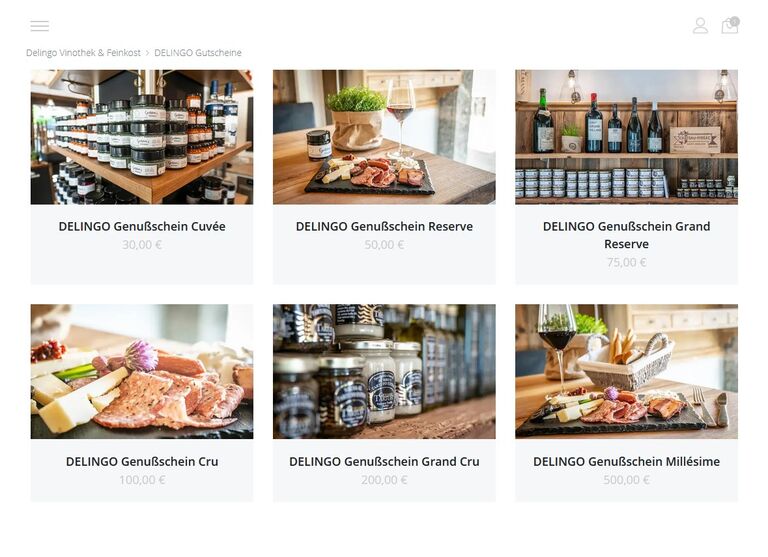This screenshot has width=768, height=557.
Task: Click the DELINGO Genußschein Cuvée title
Action: (x=142, y=226)
